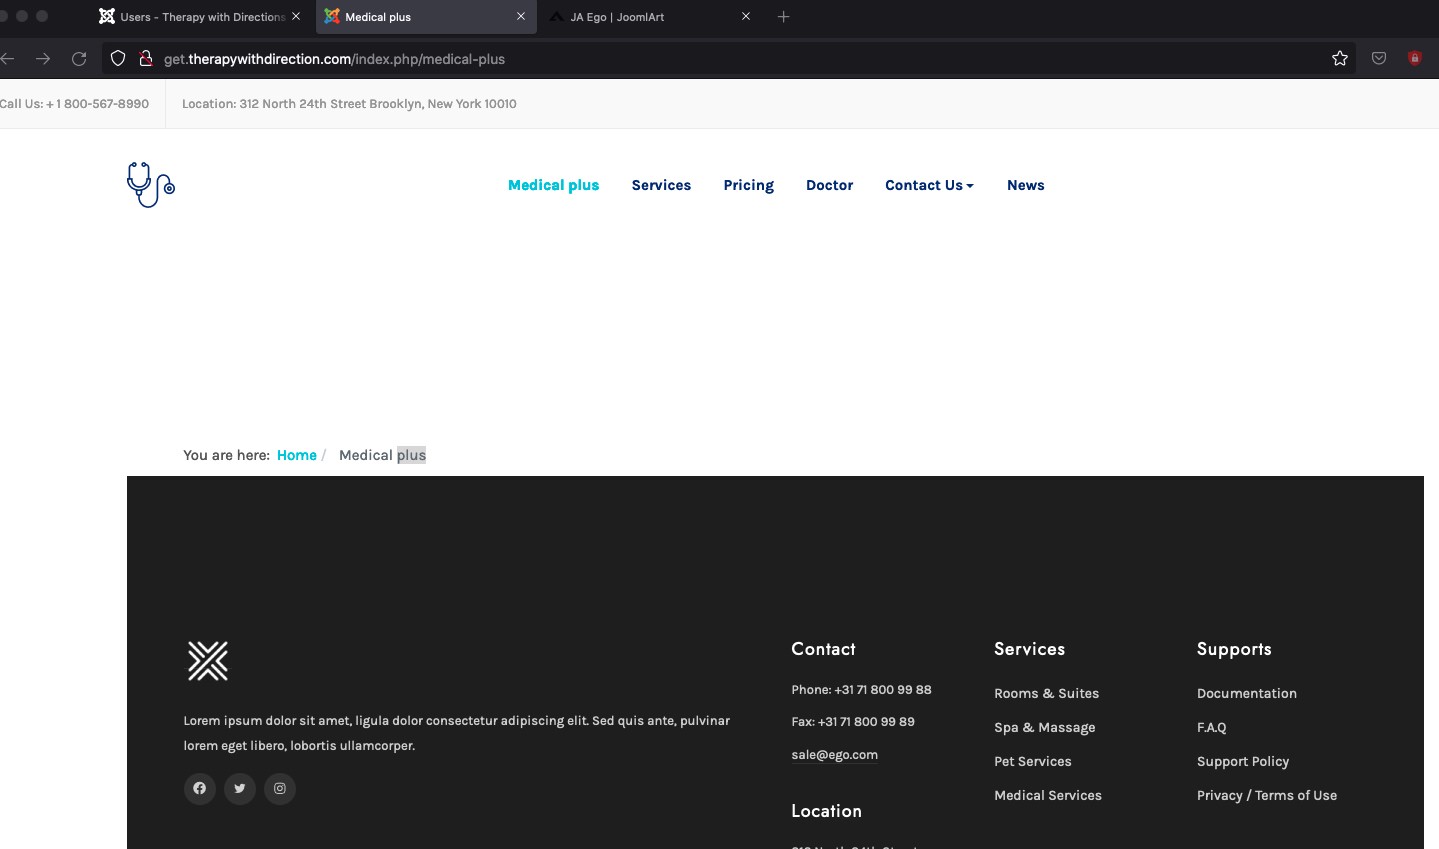Open the Pocket save icon in toolbar
Screen dimensions: 1439x849
click(1379, 59)
